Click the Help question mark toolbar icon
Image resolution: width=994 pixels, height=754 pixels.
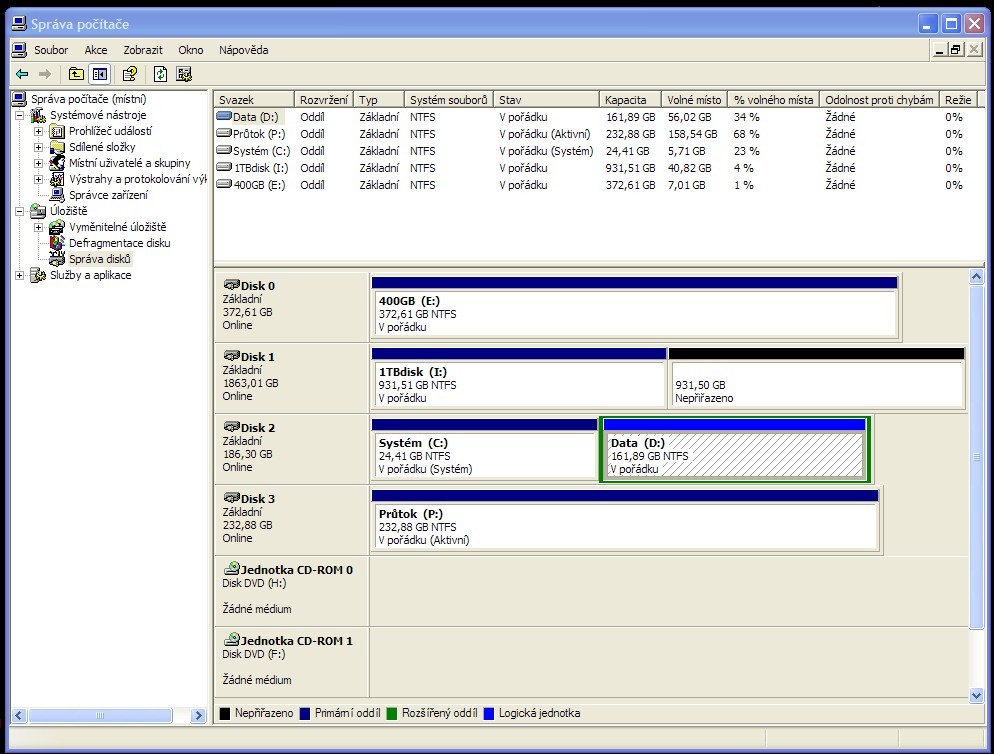click(x=129, y=74)
